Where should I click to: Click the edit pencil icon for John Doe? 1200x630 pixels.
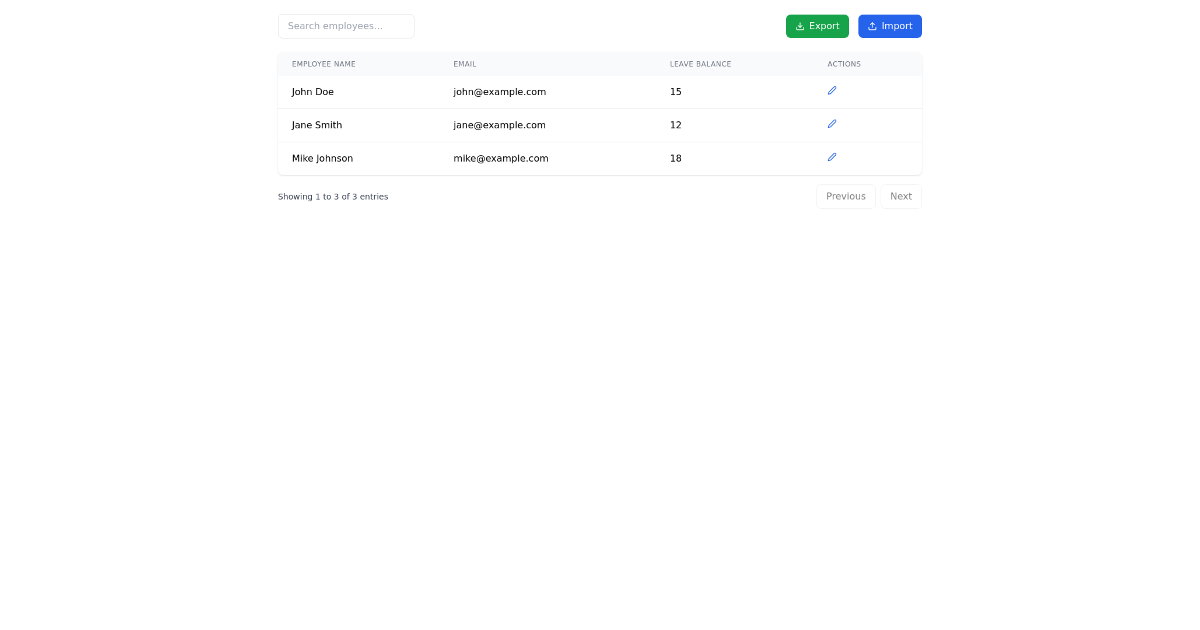pos(832,90)
